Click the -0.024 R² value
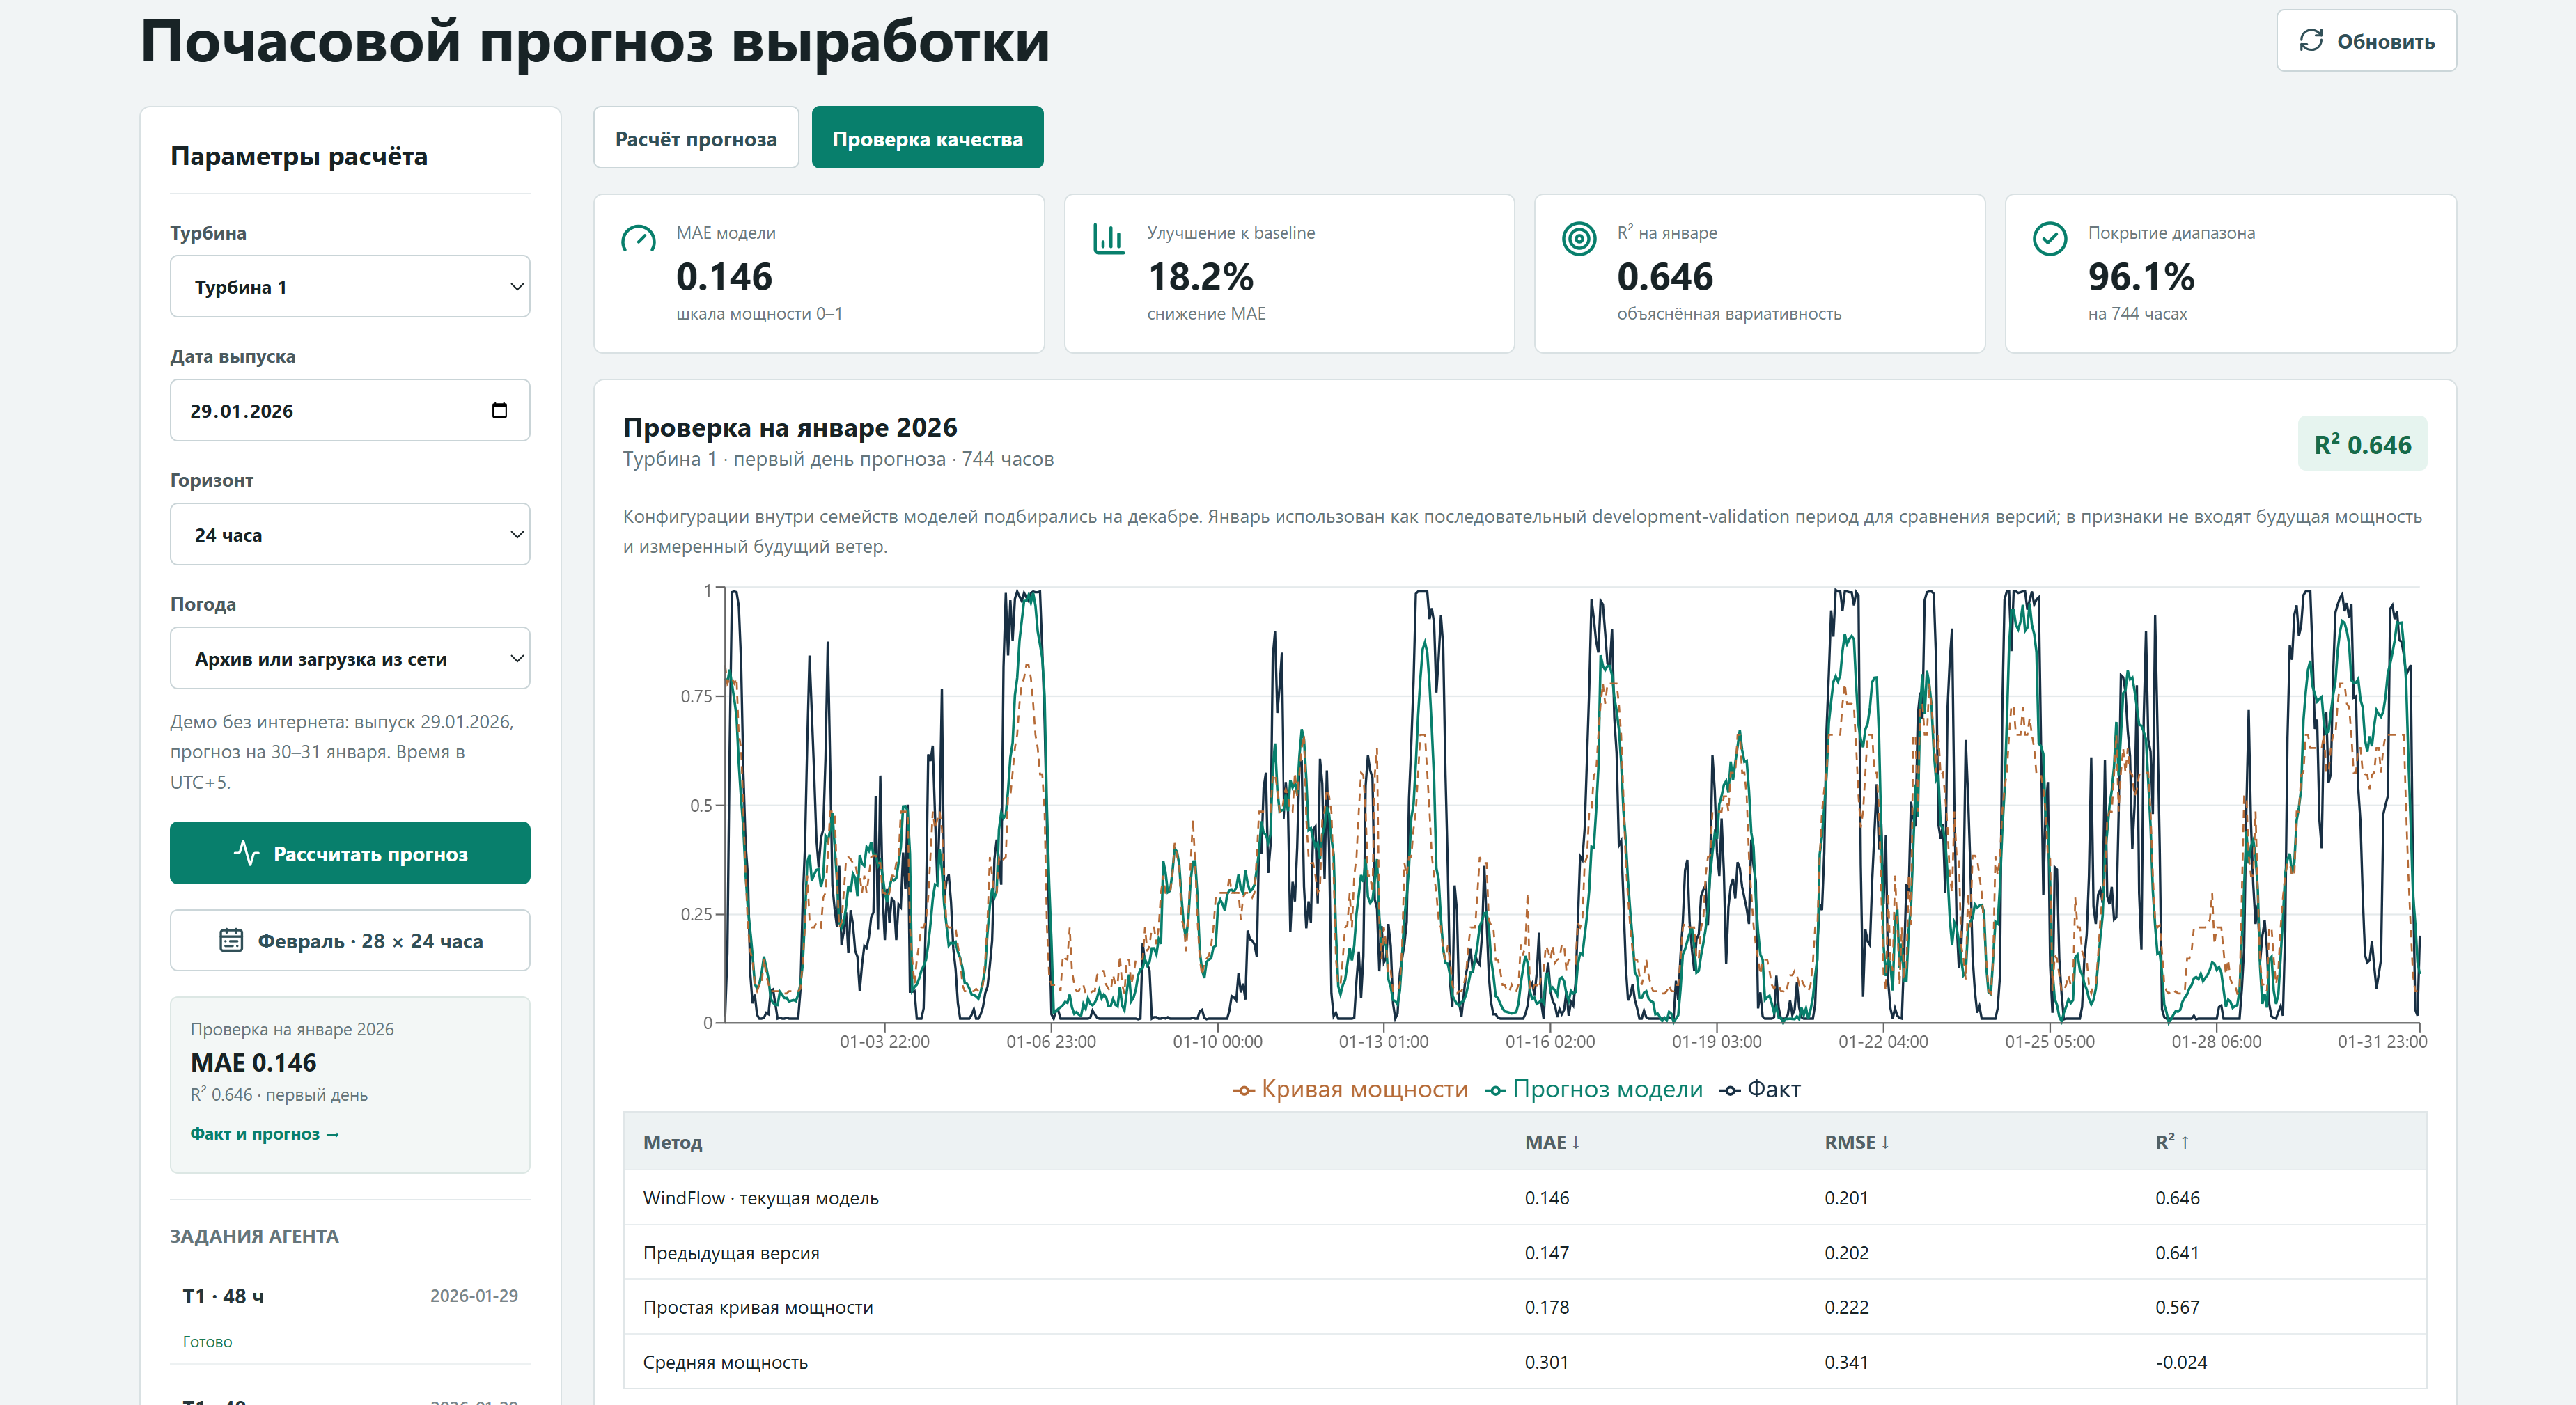 pyautogui.click(x=2181, y=1362)
